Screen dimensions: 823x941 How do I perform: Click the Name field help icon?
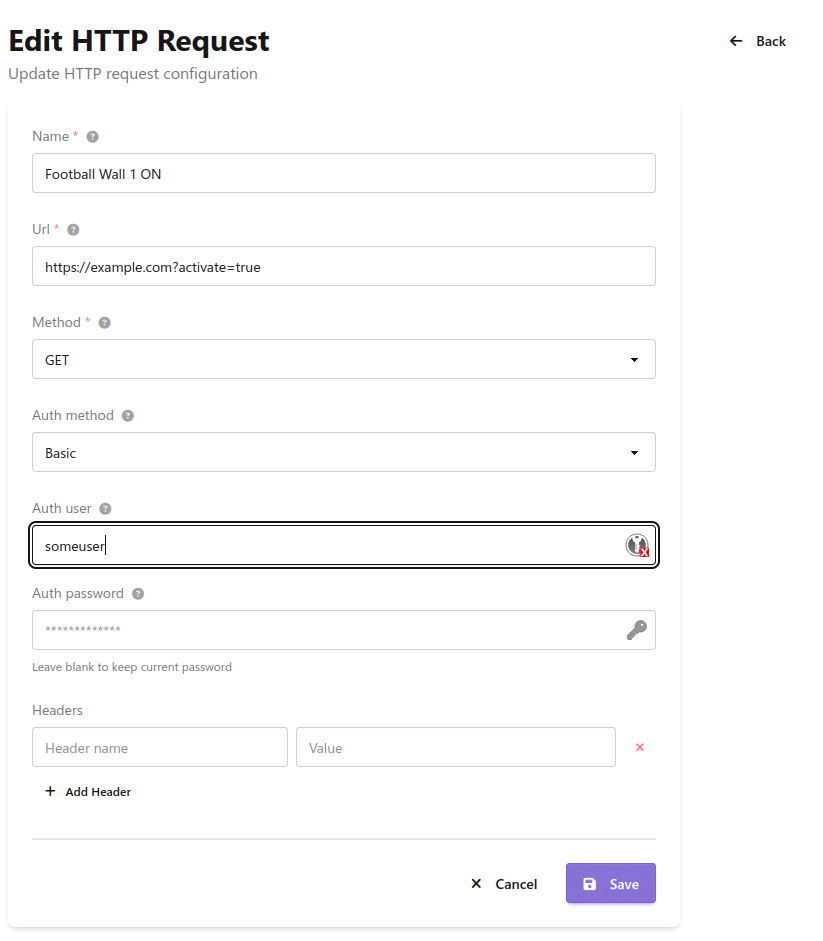pos(91,136)
